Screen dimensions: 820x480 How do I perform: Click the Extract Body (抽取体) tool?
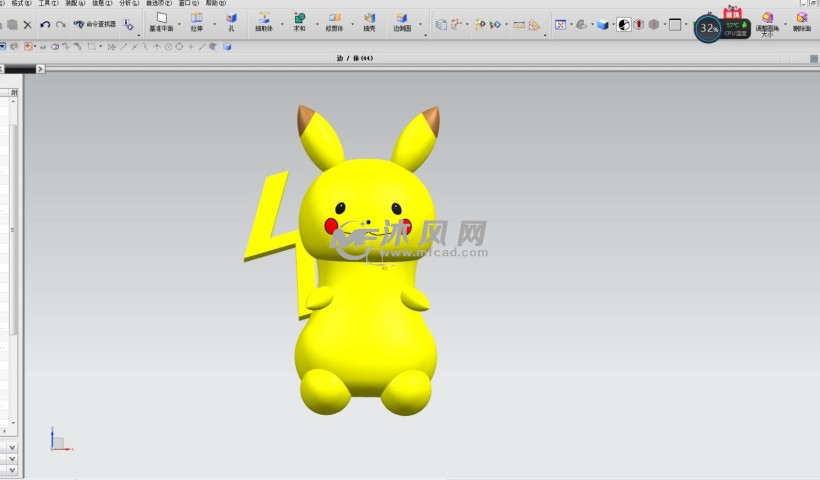coord(264,22)
